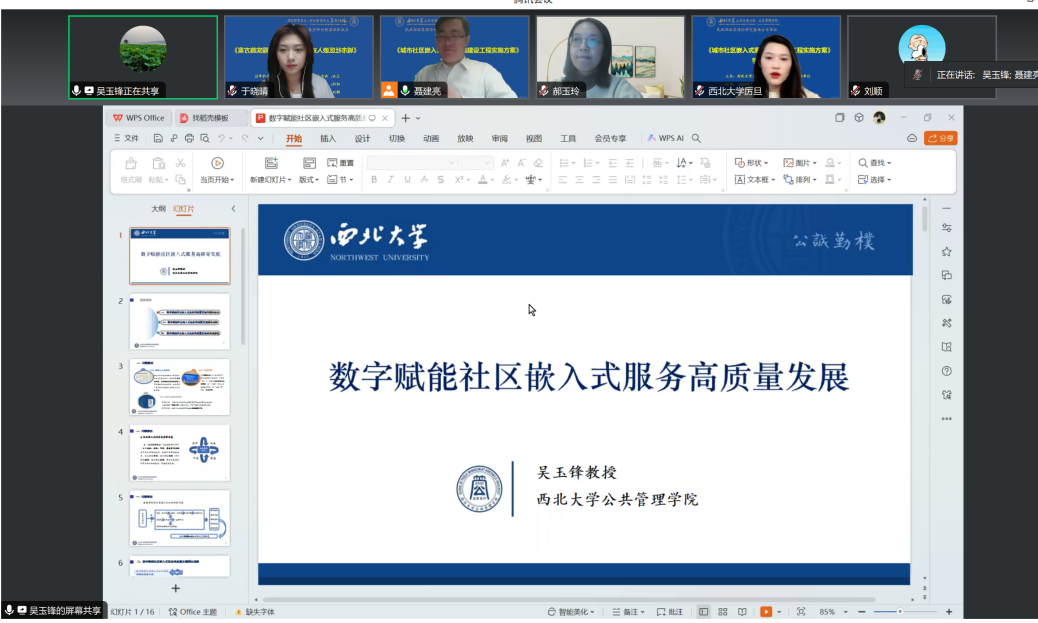Click the search magnifier in the ribbon

pos(697,138)
